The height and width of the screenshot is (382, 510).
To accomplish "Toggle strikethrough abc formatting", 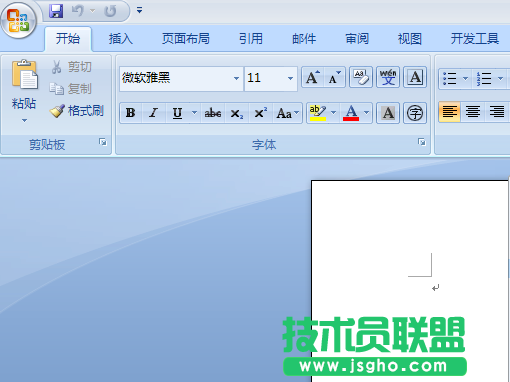I will 213,113.
